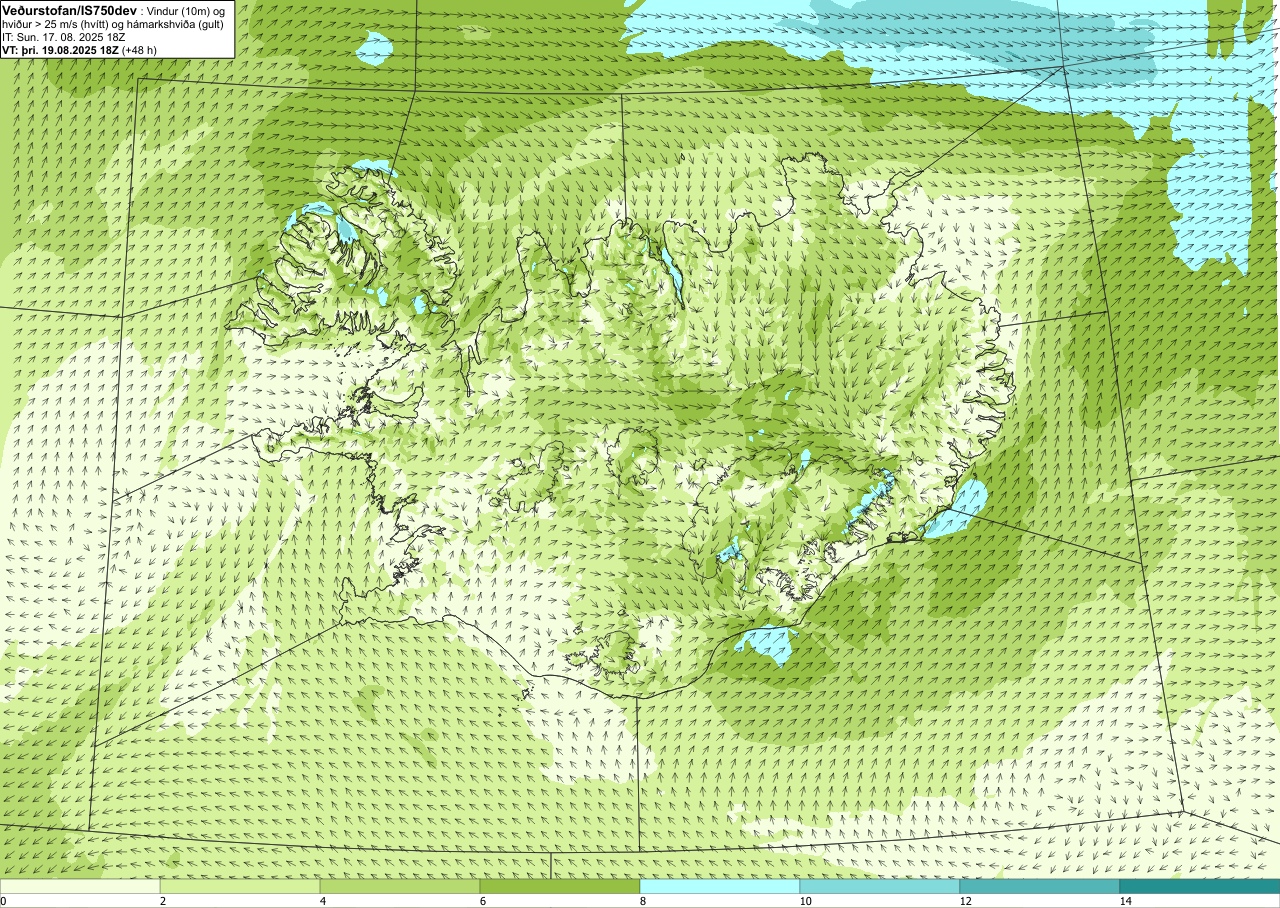Click the legend scale label '8'
This screenshot has width=1280, height=908.
pyautogui.click(x=643, y=901)
